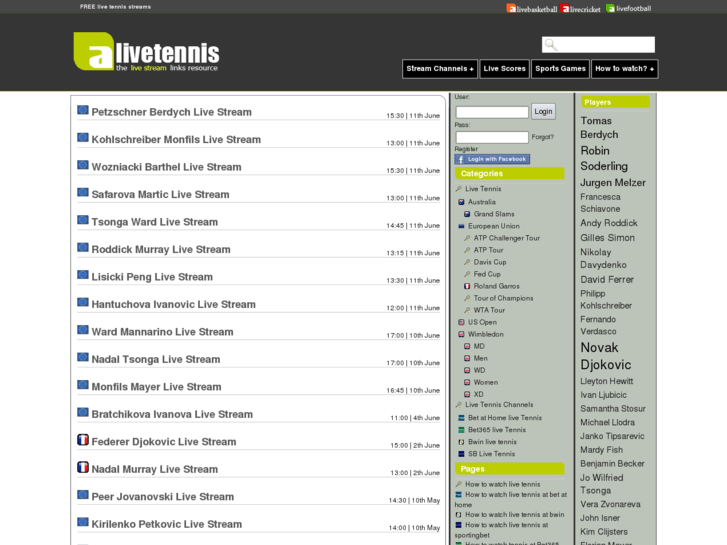Click the EU flag beside Wozniacki Barthel
The height and width of the screenshot is (545, 727).
[x=83, y=165]
